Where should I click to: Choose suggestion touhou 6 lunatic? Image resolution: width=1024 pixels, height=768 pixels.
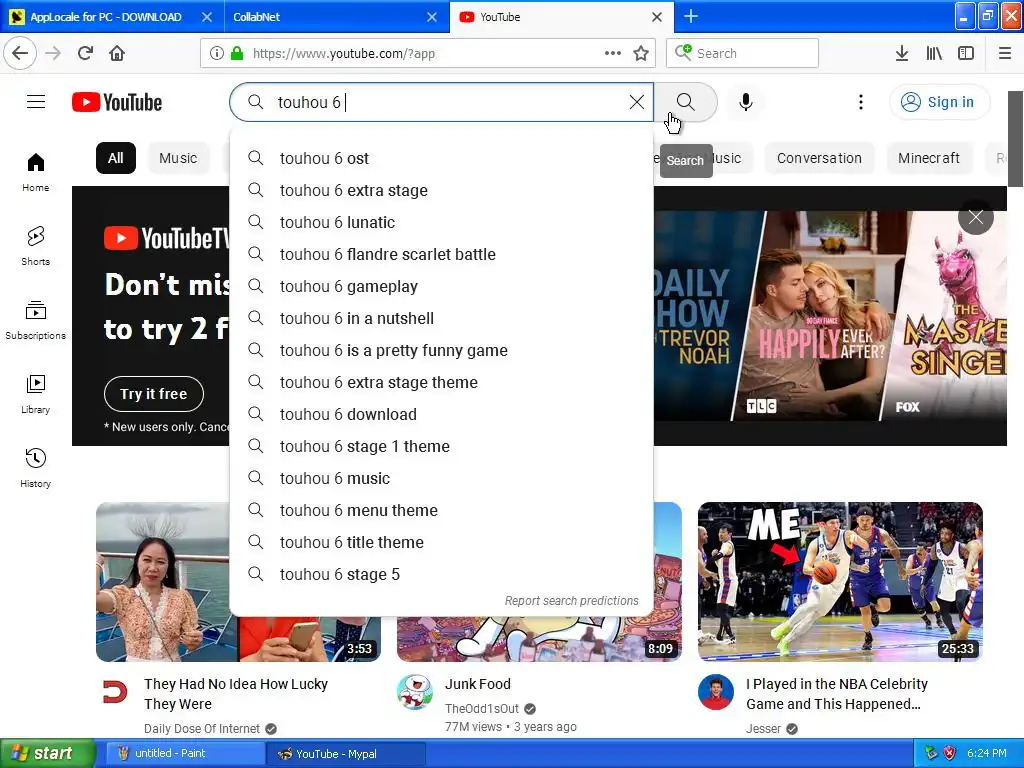pyautogui.click(x=441, y=223)
